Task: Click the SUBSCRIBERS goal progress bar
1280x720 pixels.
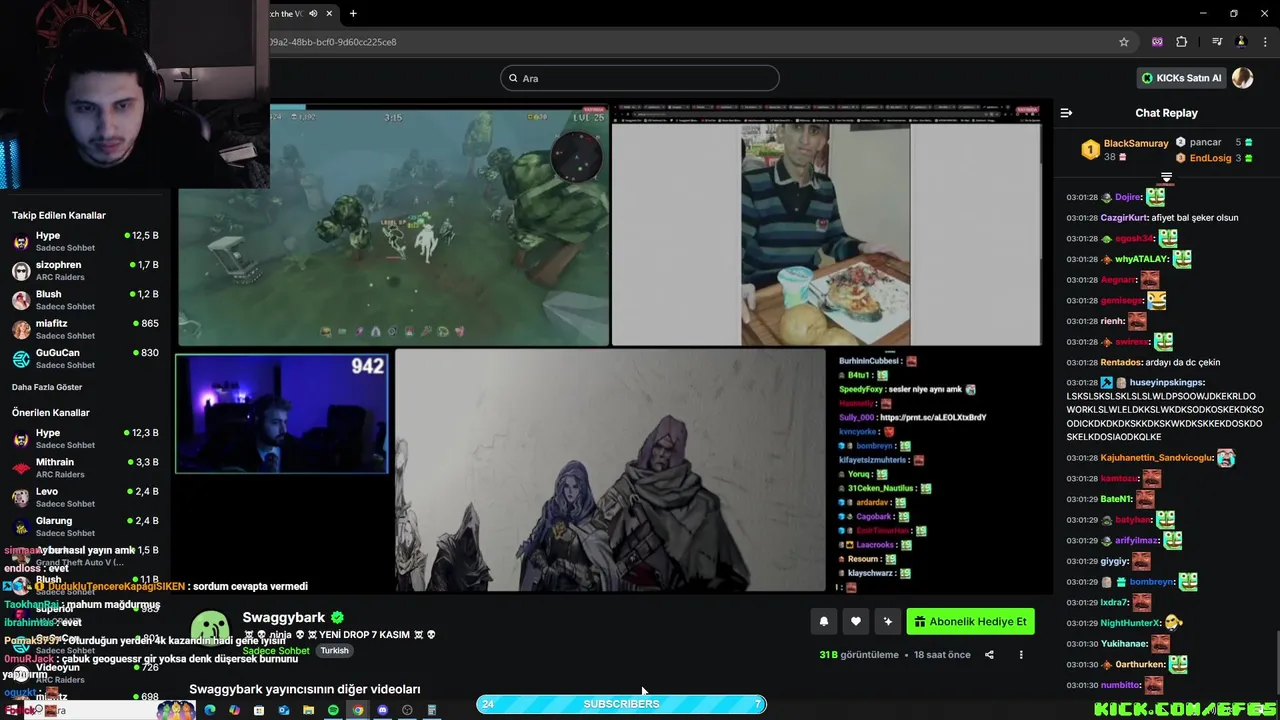Action: pyautogui.click(x=621, y=704)
